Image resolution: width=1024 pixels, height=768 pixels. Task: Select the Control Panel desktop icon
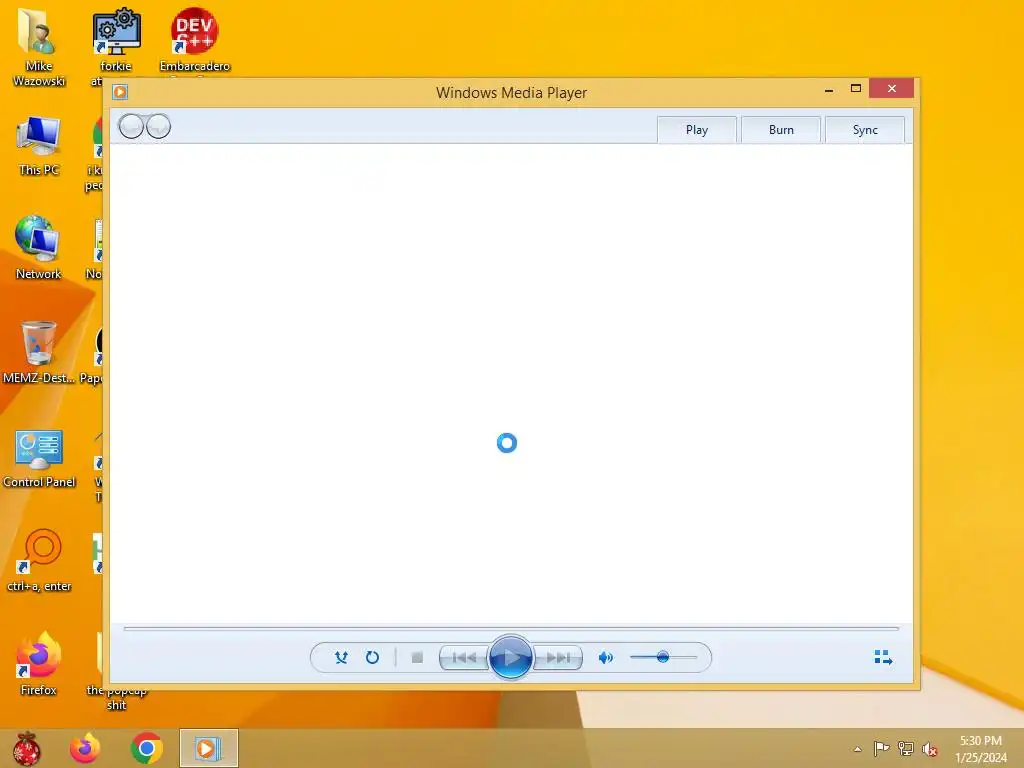[39, 457]
